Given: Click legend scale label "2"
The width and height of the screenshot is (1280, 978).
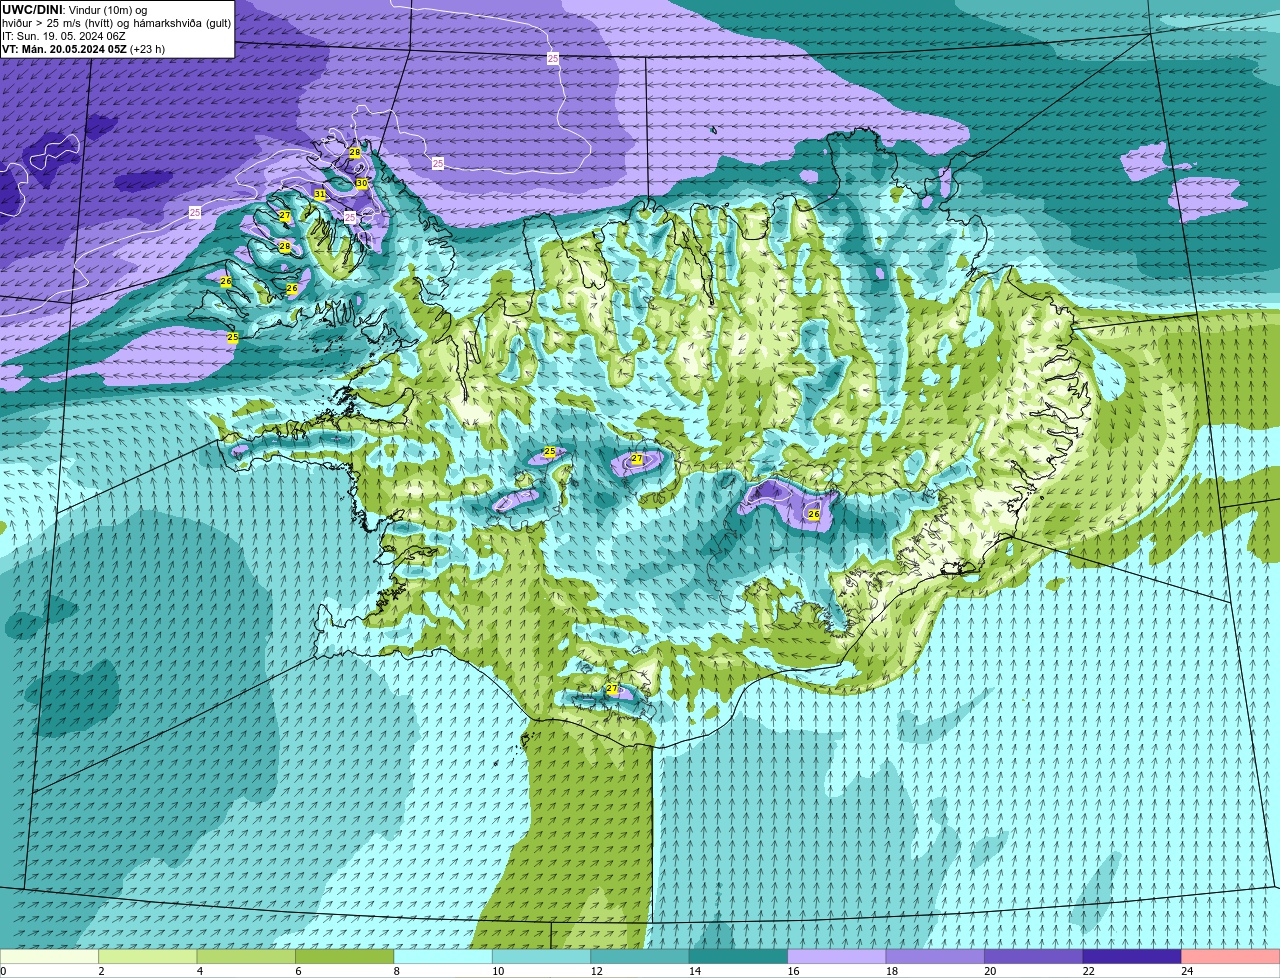Looking at the screenshot, I should (101, 971).
